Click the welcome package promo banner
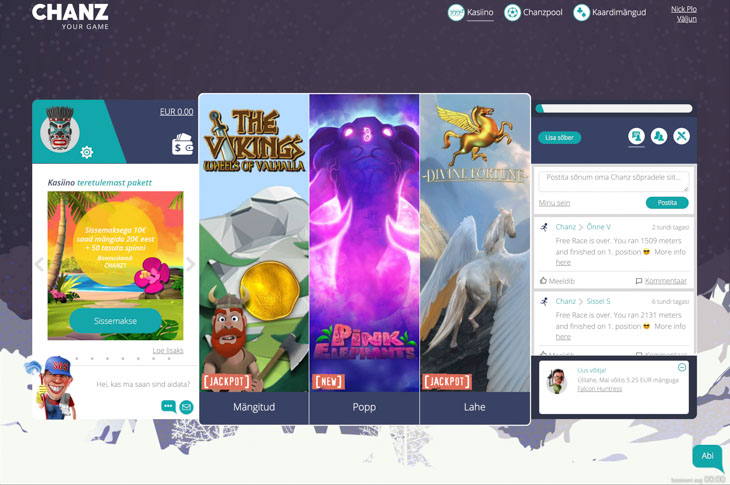The width and height of the screenshot is (730, 485). pos(115,265)
